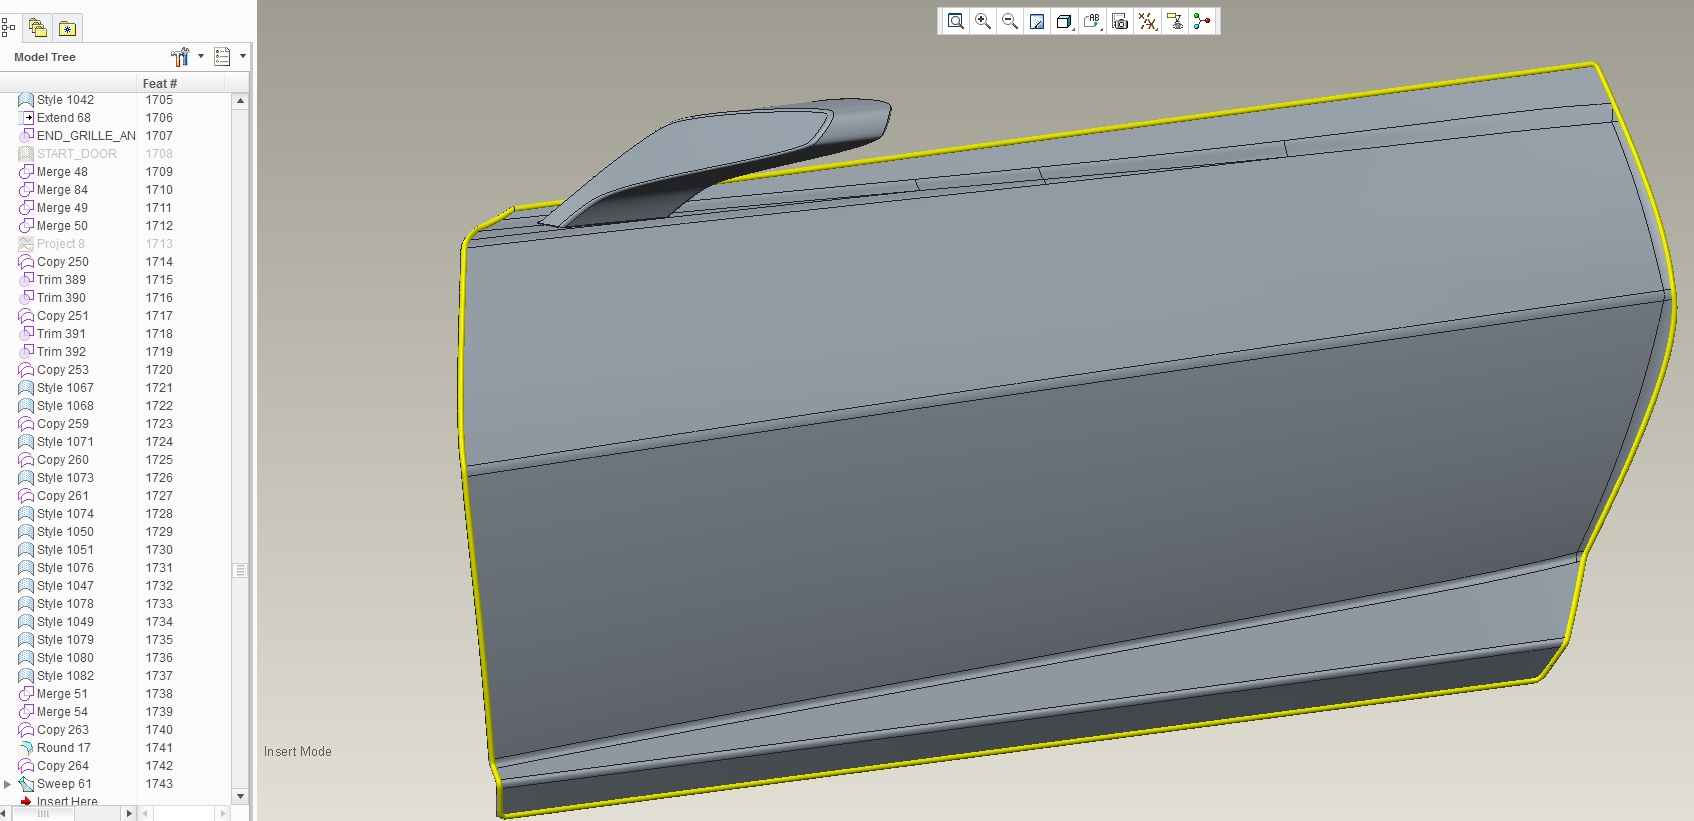Switch to the Favorites tab
The image size is (1694, 821).
click(x=67, y=28)
